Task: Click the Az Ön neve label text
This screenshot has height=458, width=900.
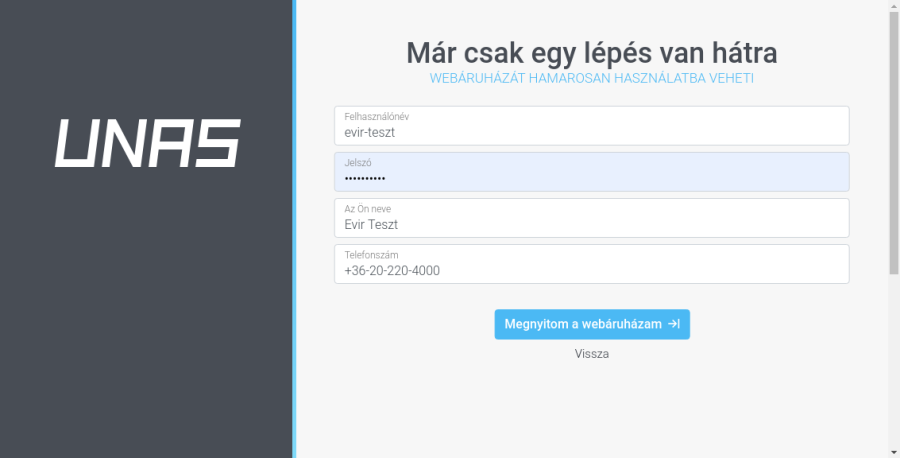Action: (x=366, y=208)
